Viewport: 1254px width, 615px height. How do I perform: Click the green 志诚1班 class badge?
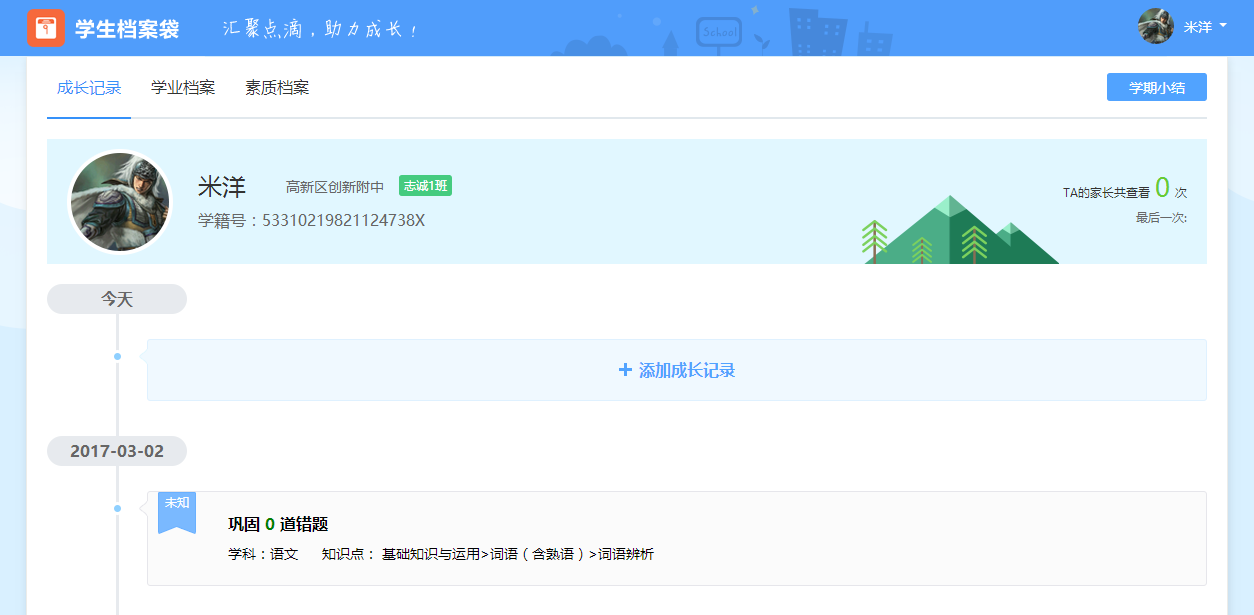425,186
